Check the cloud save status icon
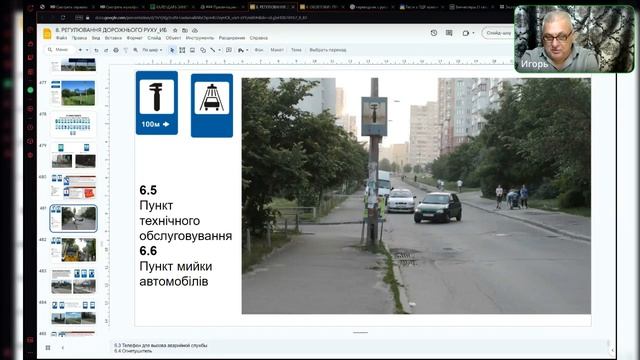Viewport: 640px width, 360px height. click(x=195, y=30)
